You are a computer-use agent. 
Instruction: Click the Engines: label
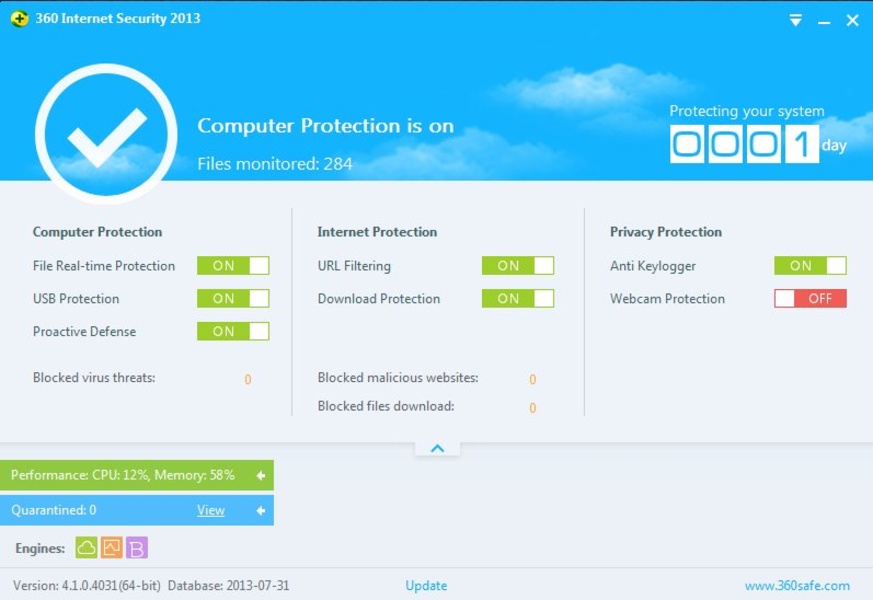tap(40, 548)
